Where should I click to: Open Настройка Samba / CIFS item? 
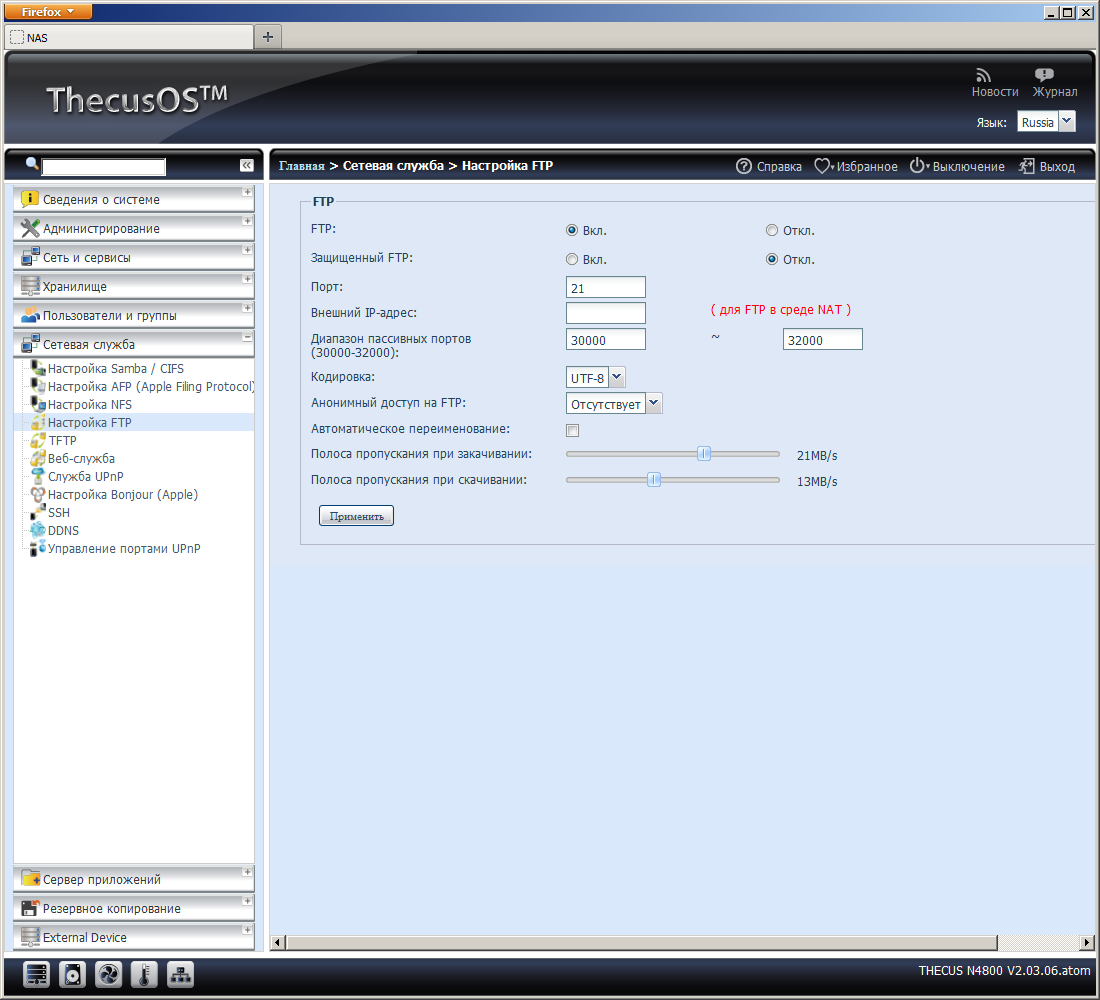tap(116, 368)
